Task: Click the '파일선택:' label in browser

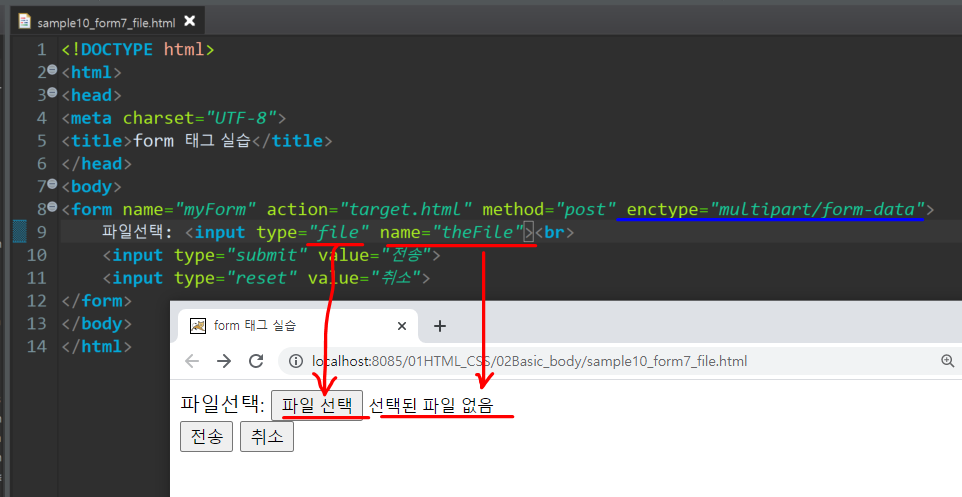Action: coord(223,404)
